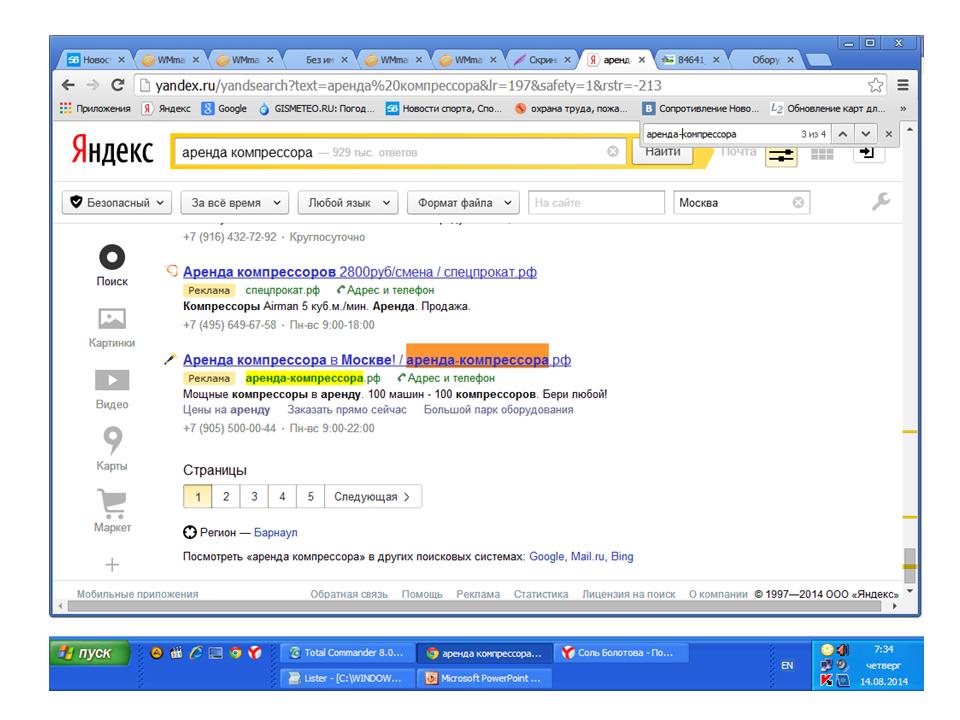Open Yandex search settings sliders icon
The width and height of the screenshot is (960, 720).
click(781, 156)
